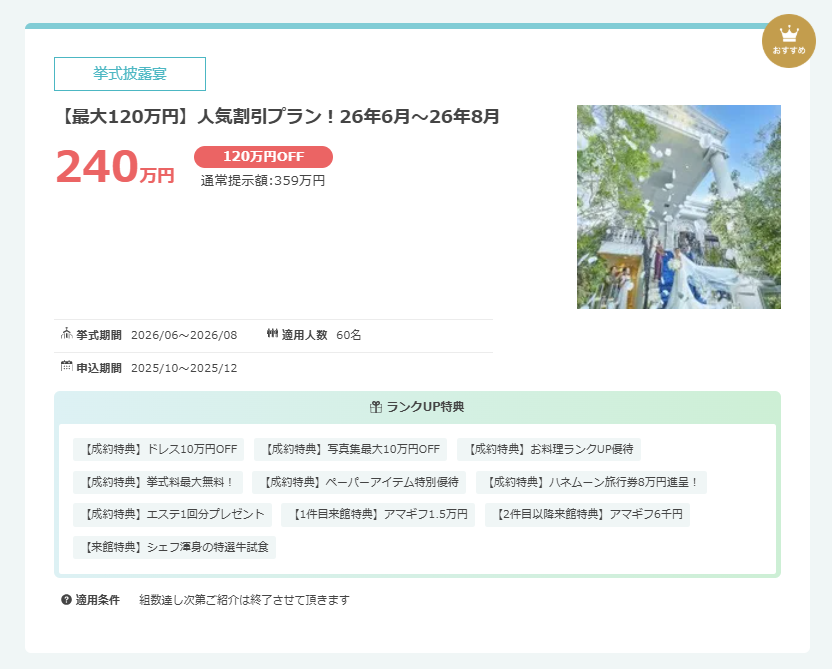Click the お料理ランクUP優待 benefit tag
This screenshot has height=669, width=832.
tap(548, 449)
